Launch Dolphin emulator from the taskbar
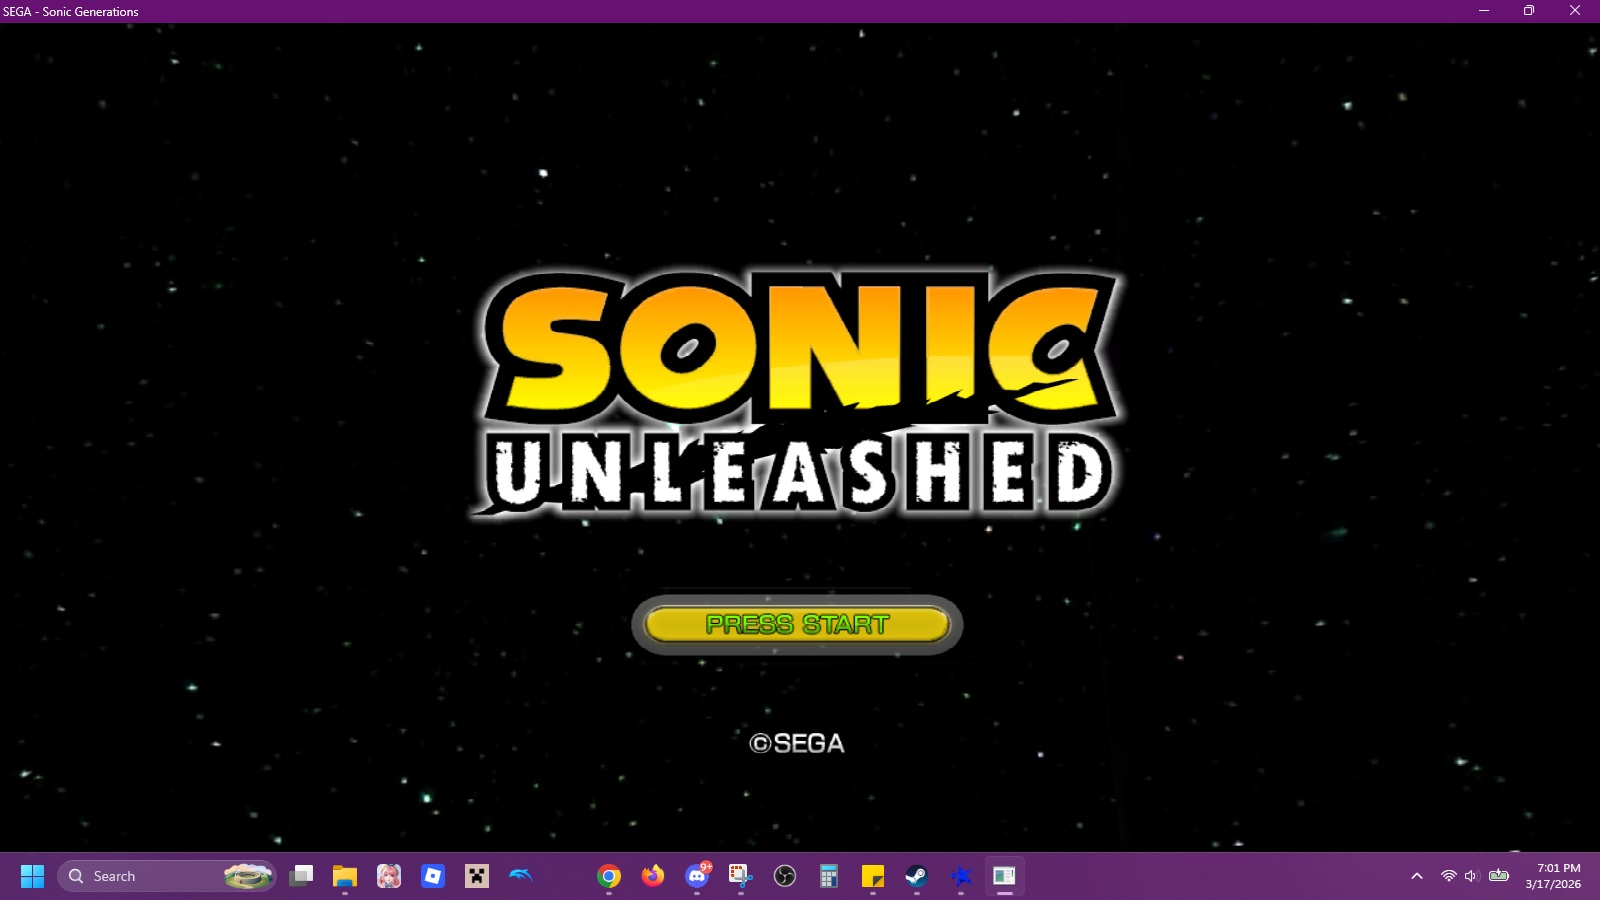Screen dimensions: 1600x900 pos(521,876)
